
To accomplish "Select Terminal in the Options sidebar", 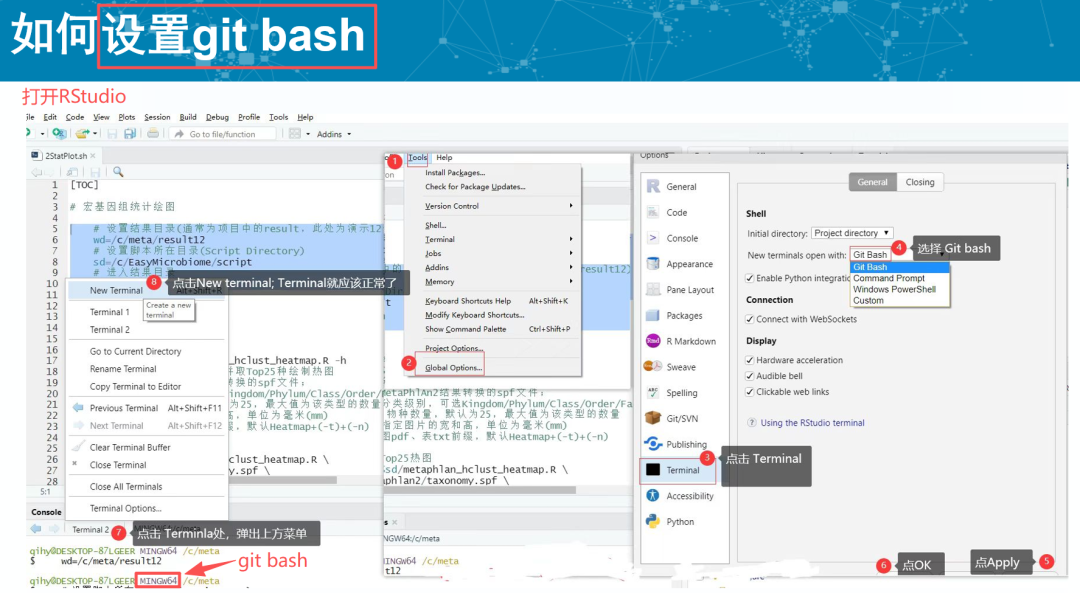I will (677, 470).
